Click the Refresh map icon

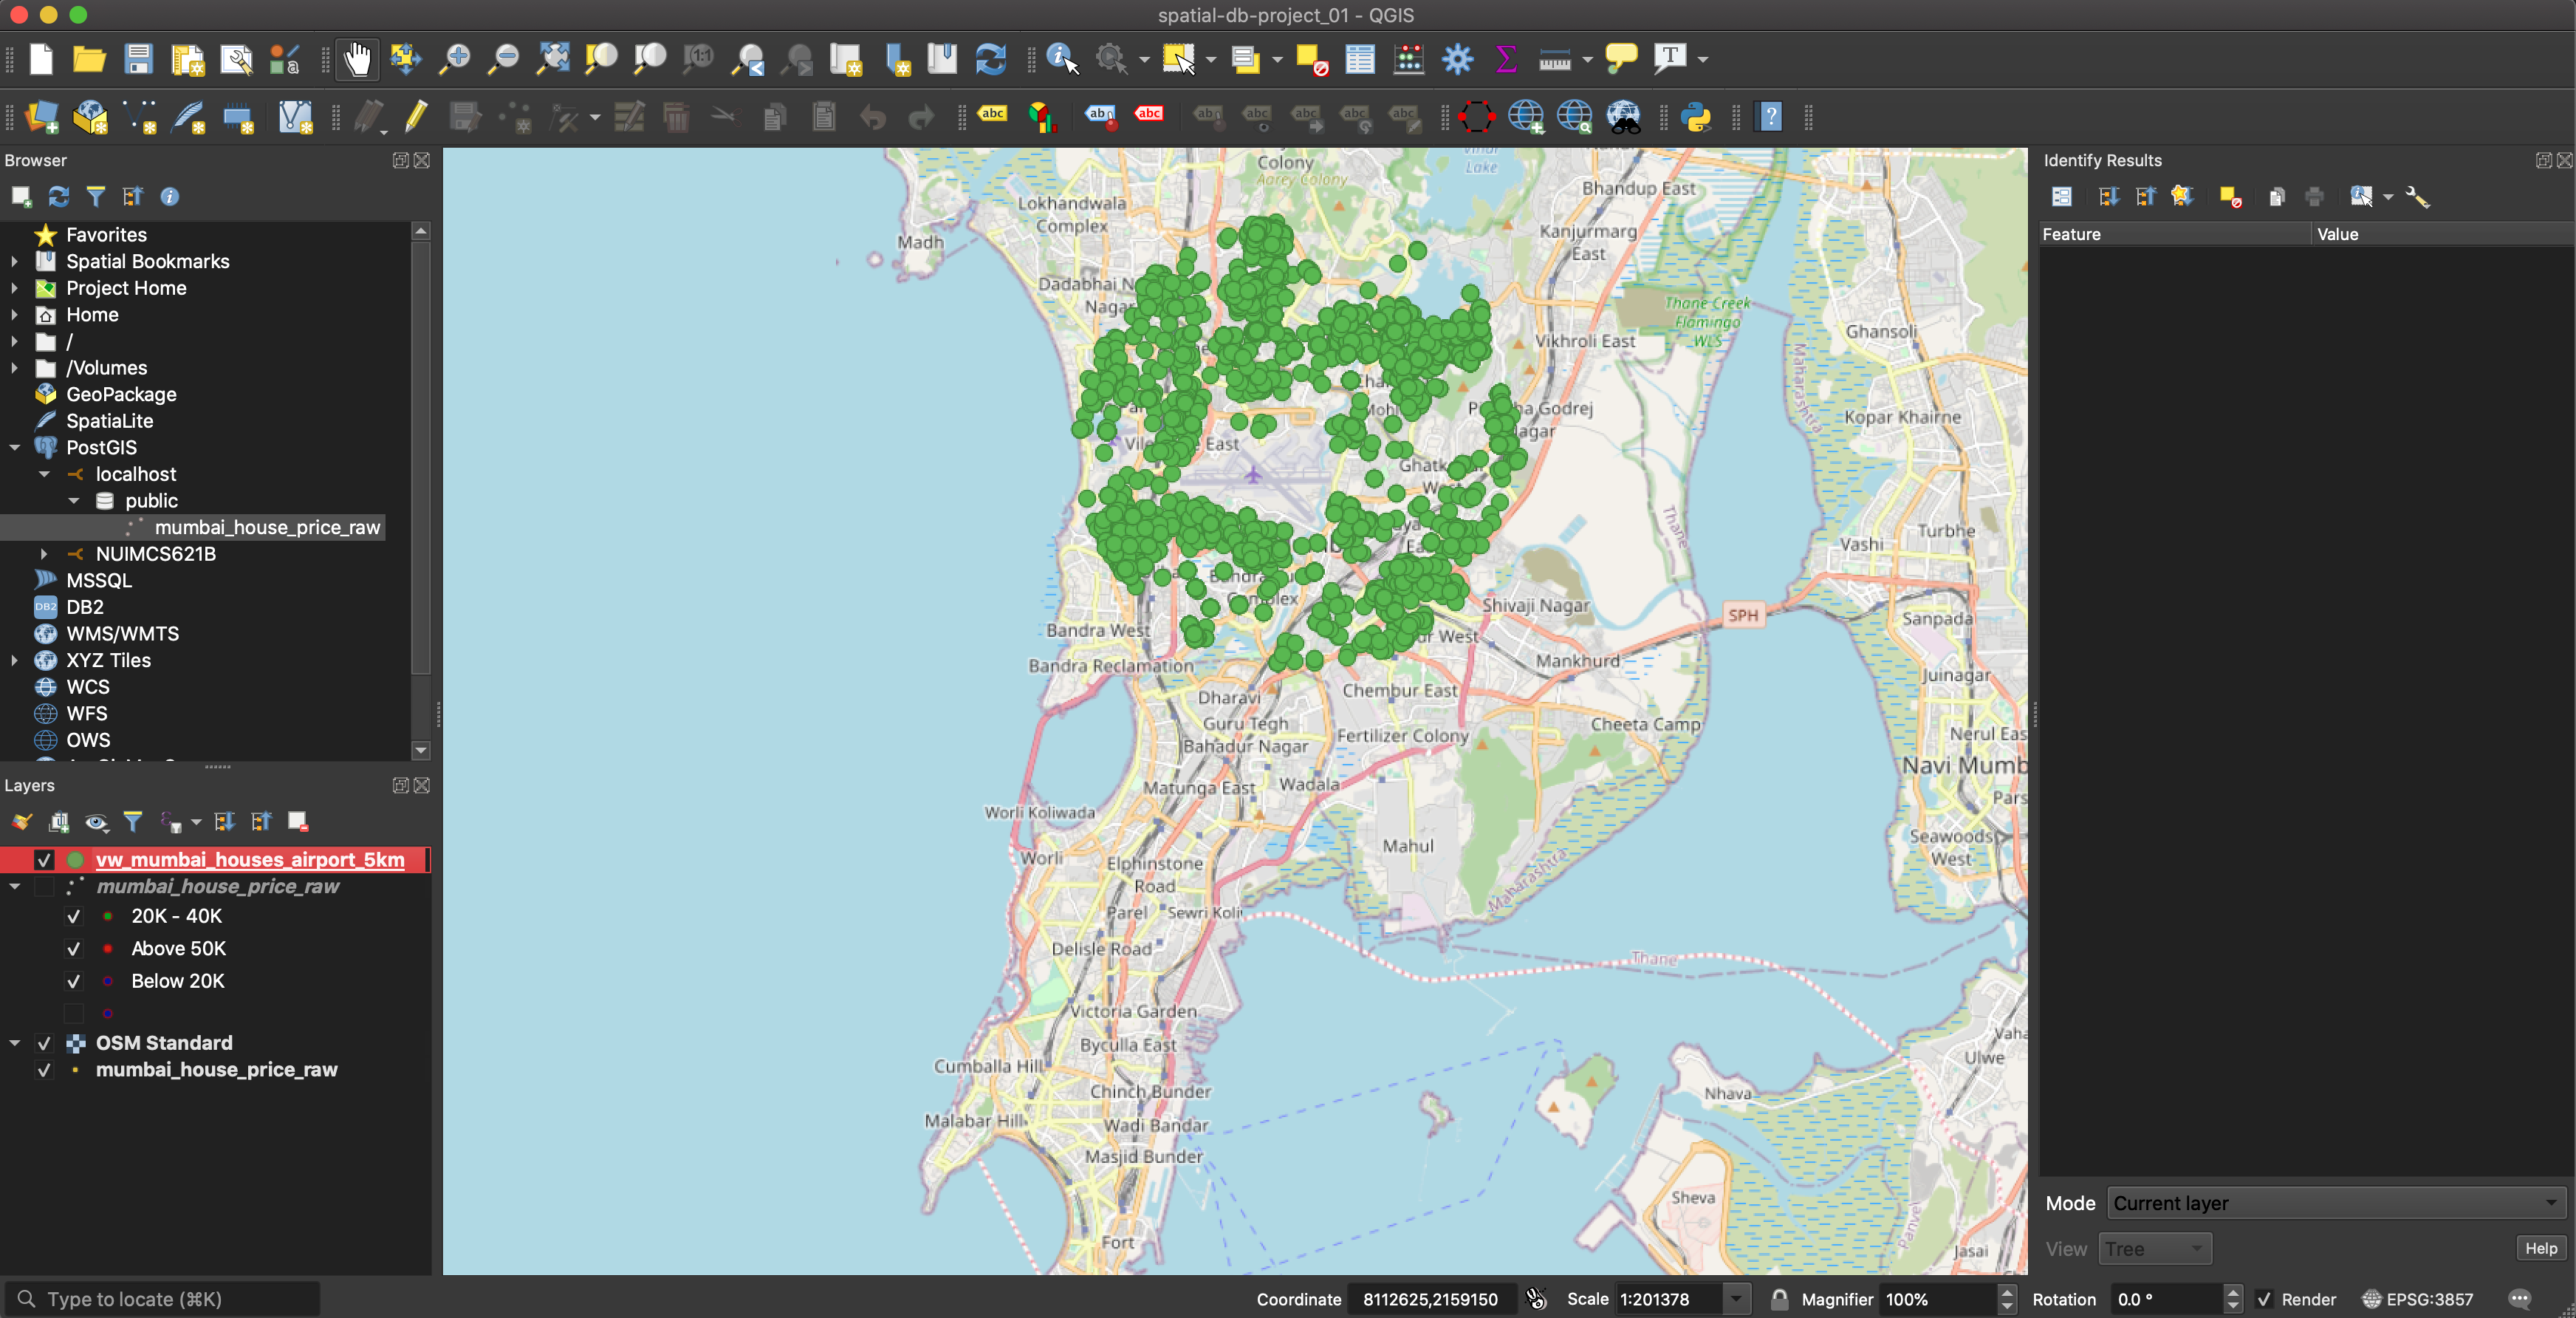[x=990, y=60]
